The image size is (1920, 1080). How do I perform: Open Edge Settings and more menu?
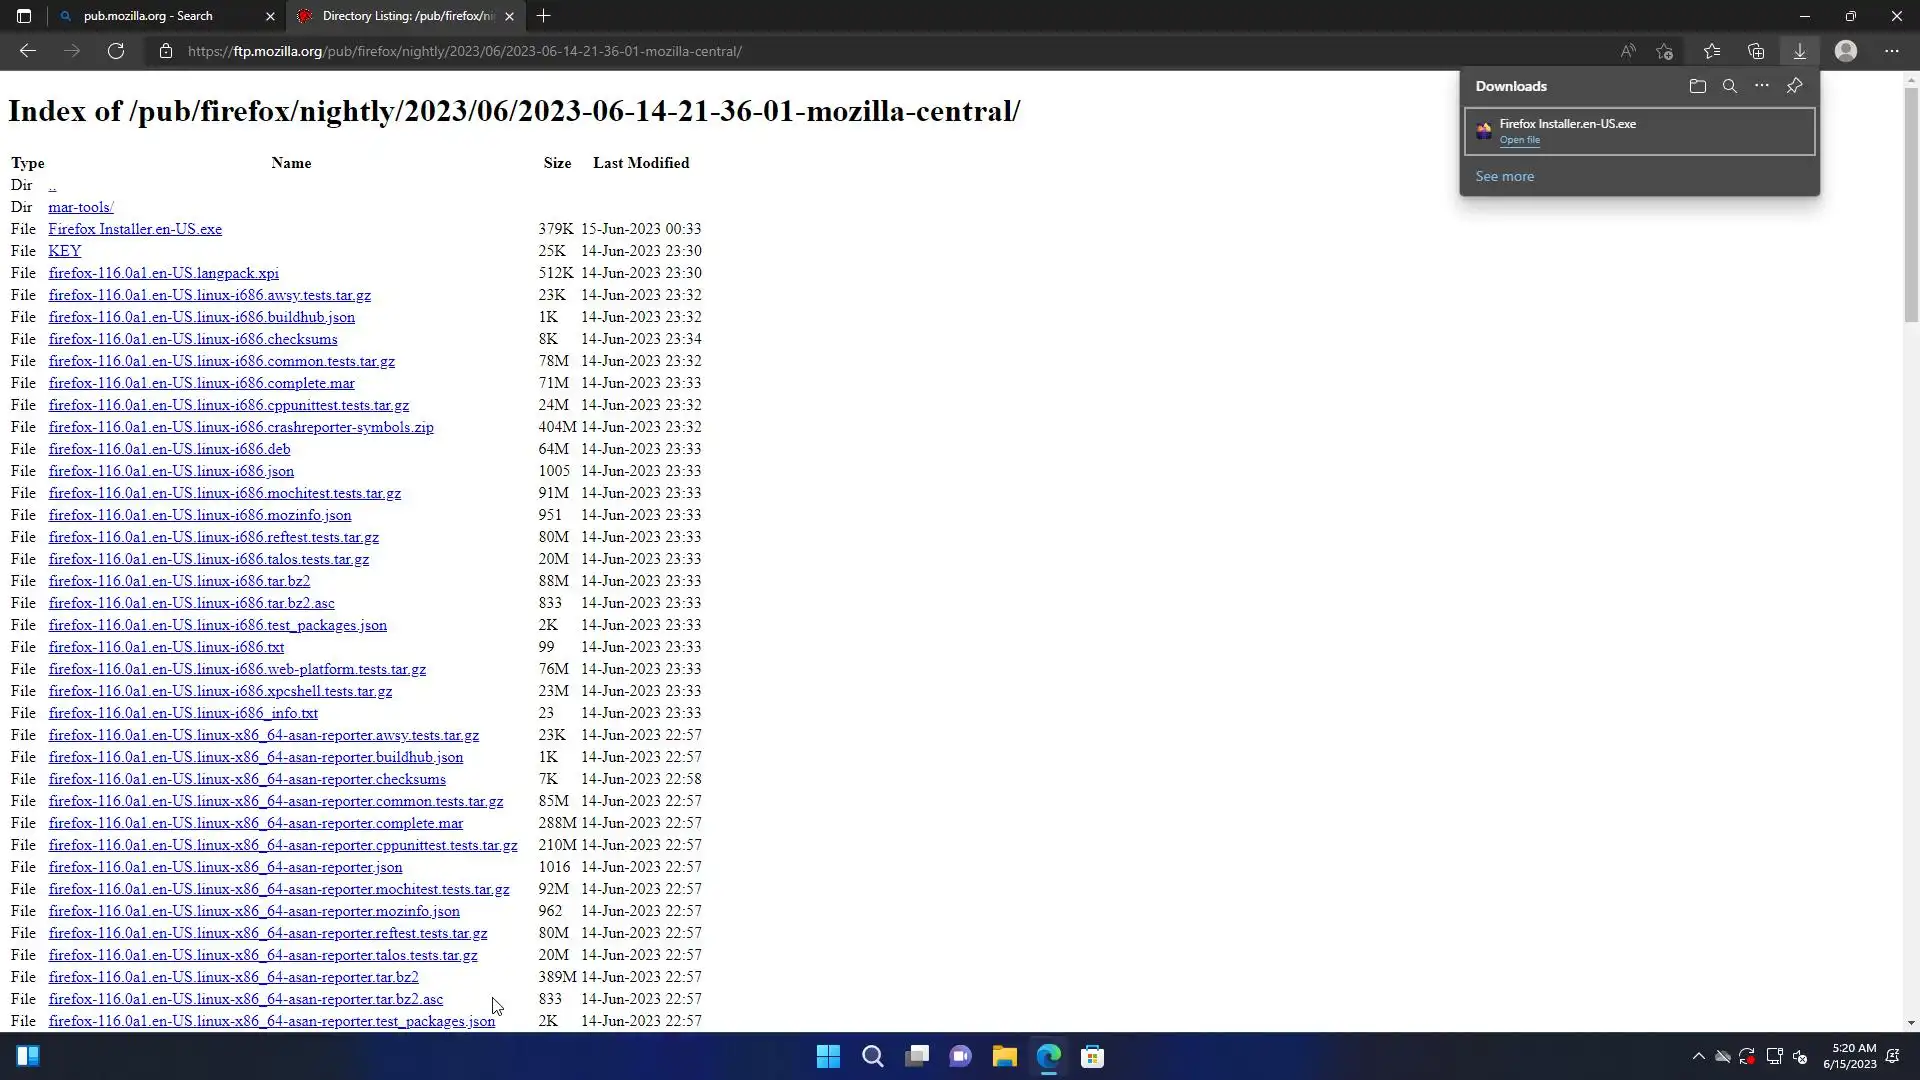(1891, 51)
